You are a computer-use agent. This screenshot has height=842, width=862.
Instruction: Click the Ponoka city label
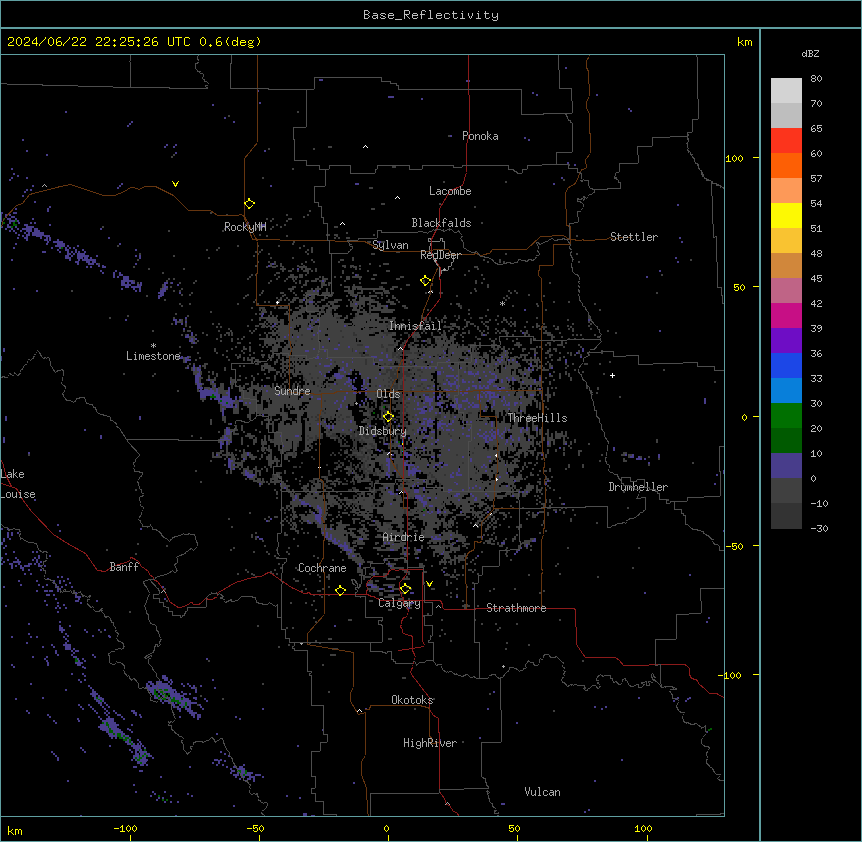pyautogui.click(x=480, y=136)
